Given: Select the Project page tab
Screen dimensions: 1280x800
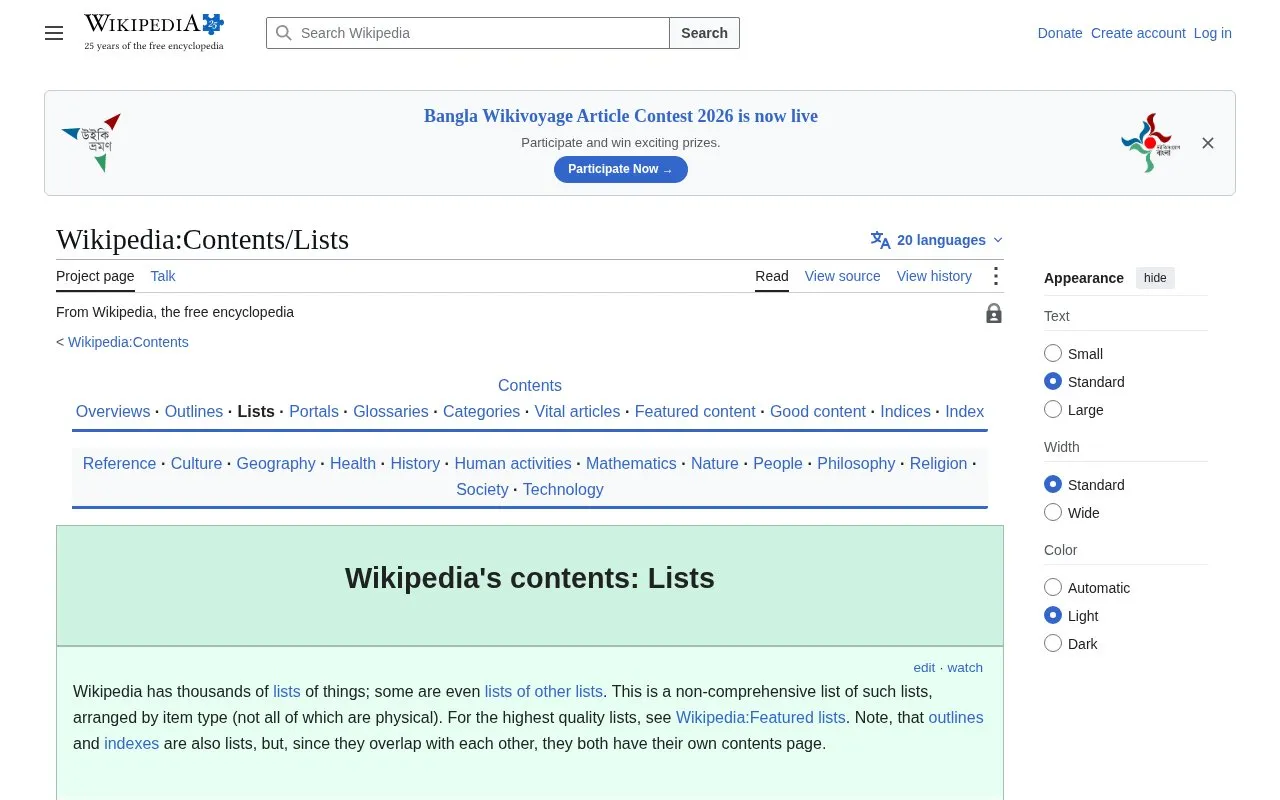Looking at the screenshot, I should [95, 276].
